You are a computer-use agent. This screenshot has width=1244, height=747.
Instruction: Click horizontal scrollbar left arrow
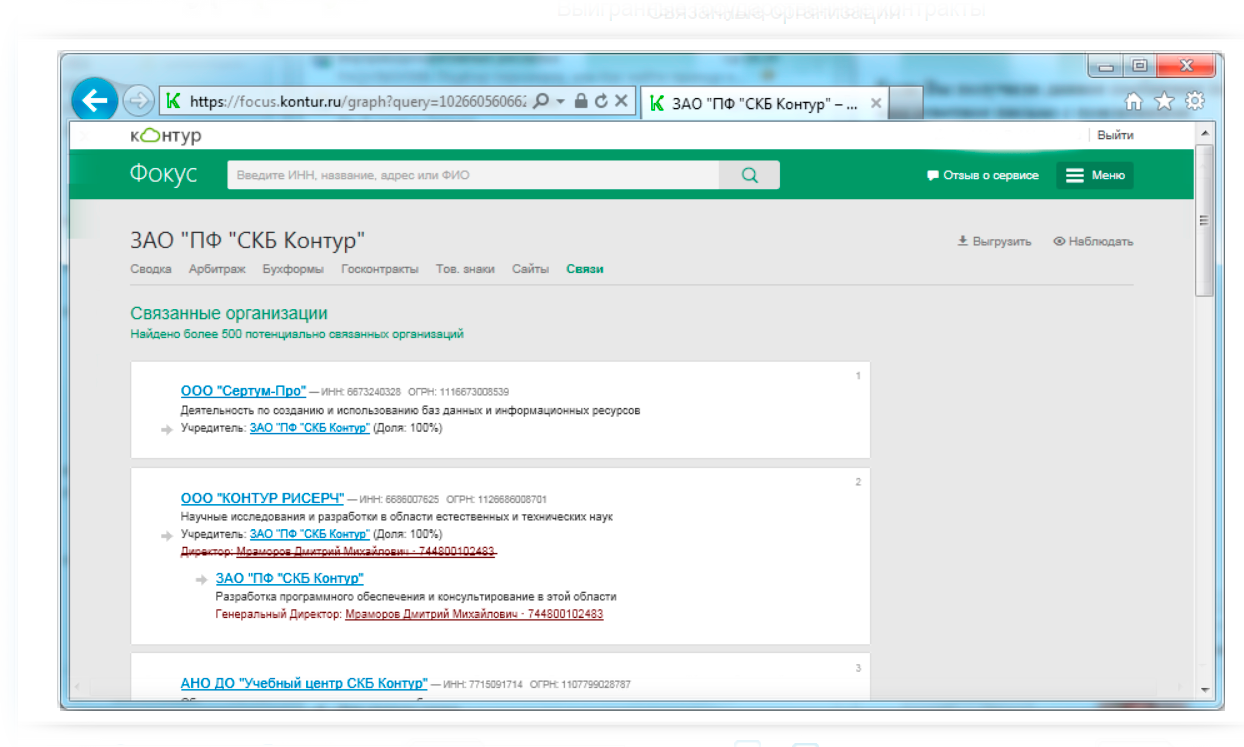tap(77, 687)
